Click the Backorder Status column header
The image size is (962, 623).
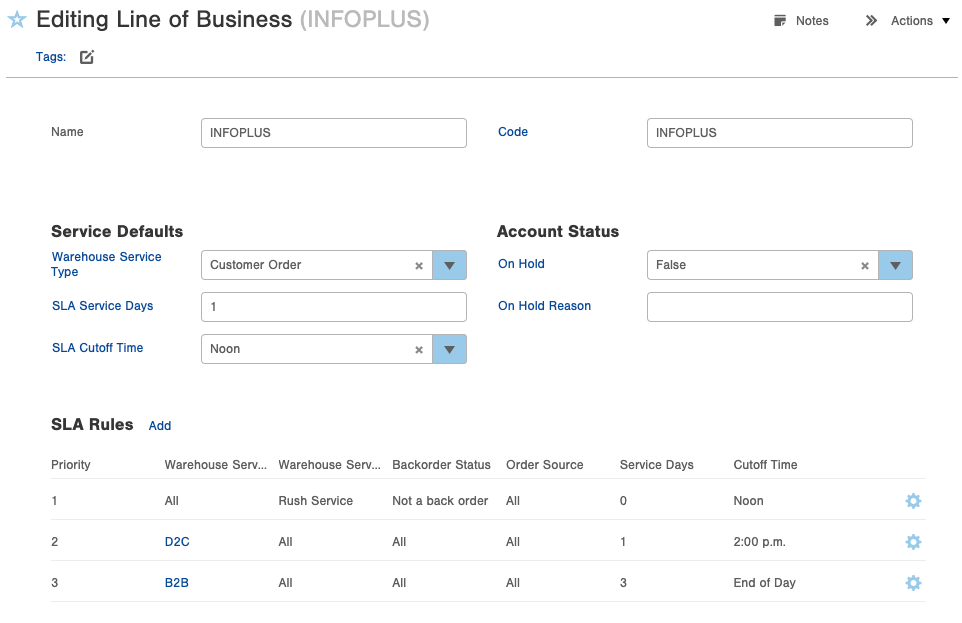click(x=441, y=465)
